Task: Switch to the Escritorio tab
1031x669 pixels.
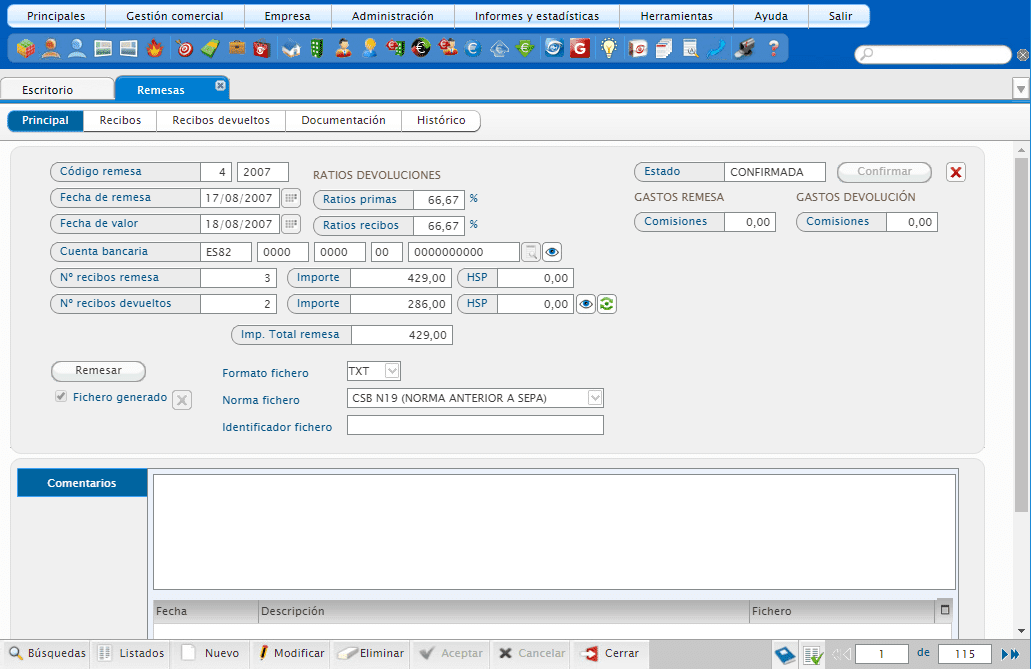Action: pos(57,89)
